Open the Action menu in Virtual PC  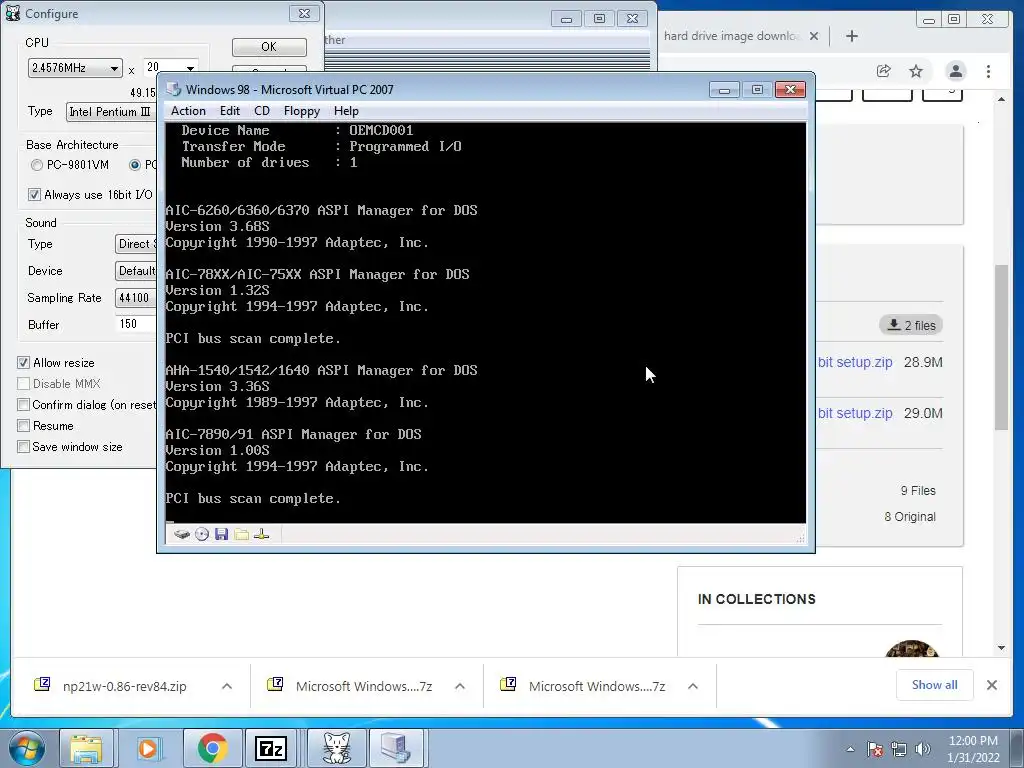click(x=188, y=111)
